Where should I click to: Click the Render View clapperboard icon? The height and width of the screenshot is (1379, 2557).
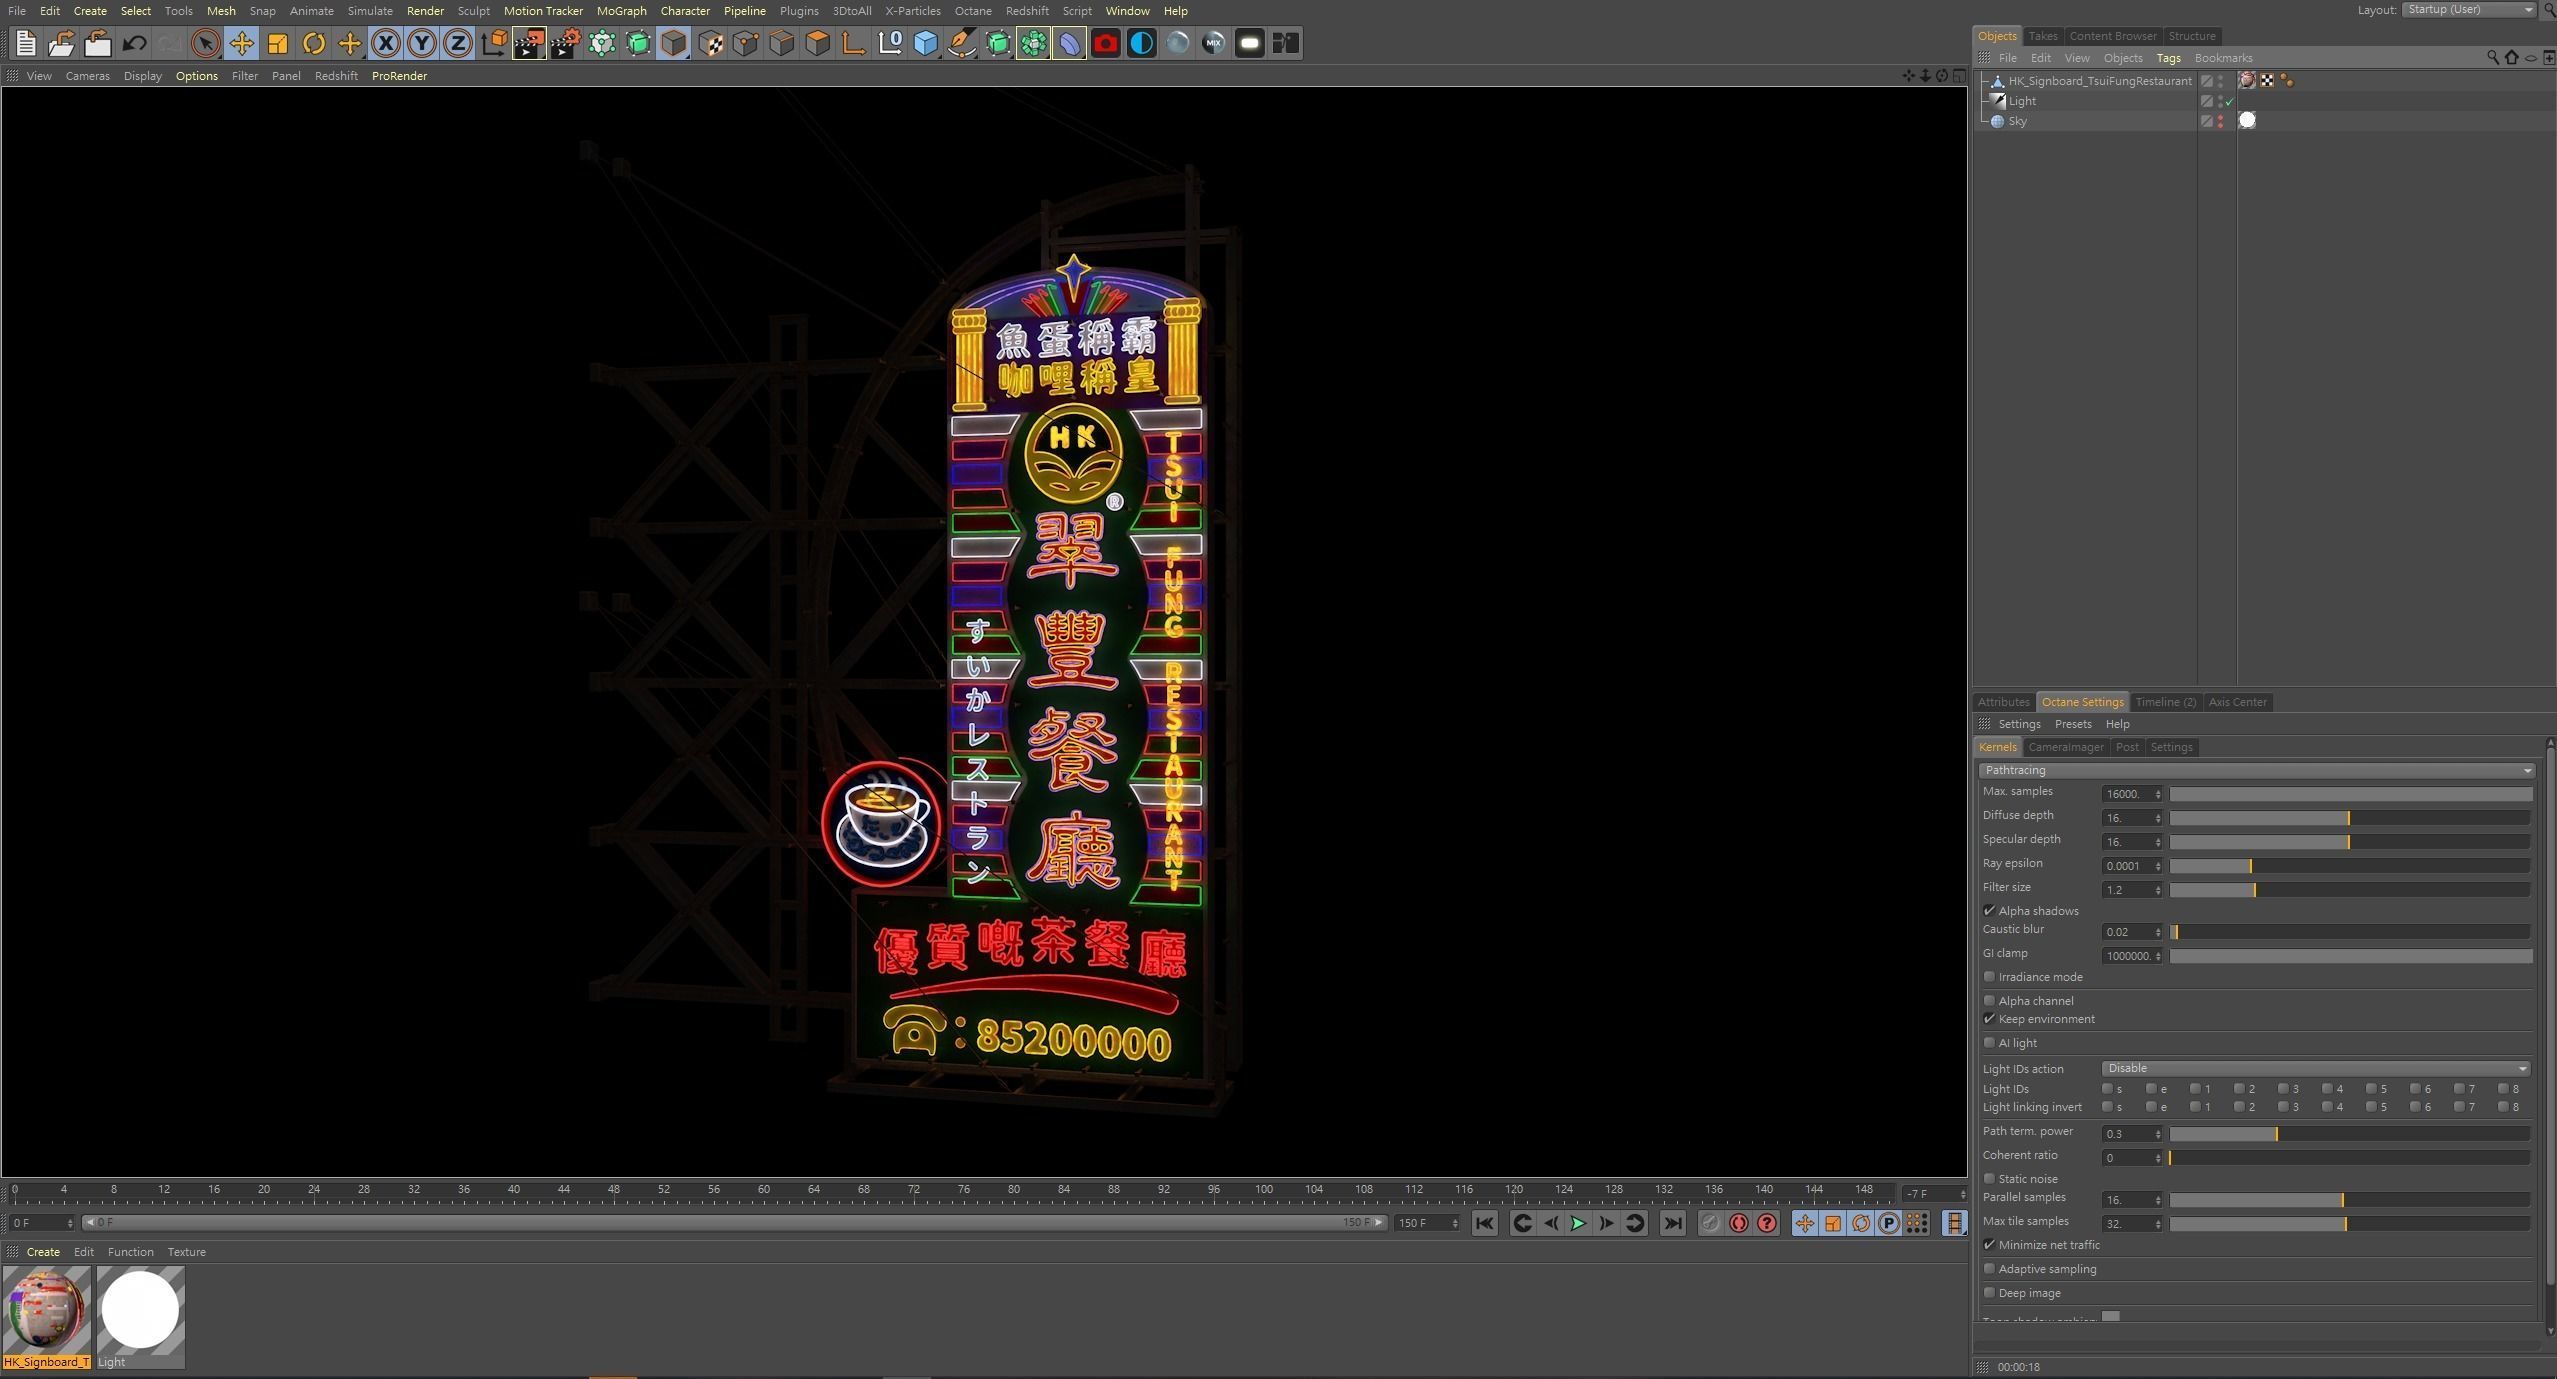click(x=529, y=43)
